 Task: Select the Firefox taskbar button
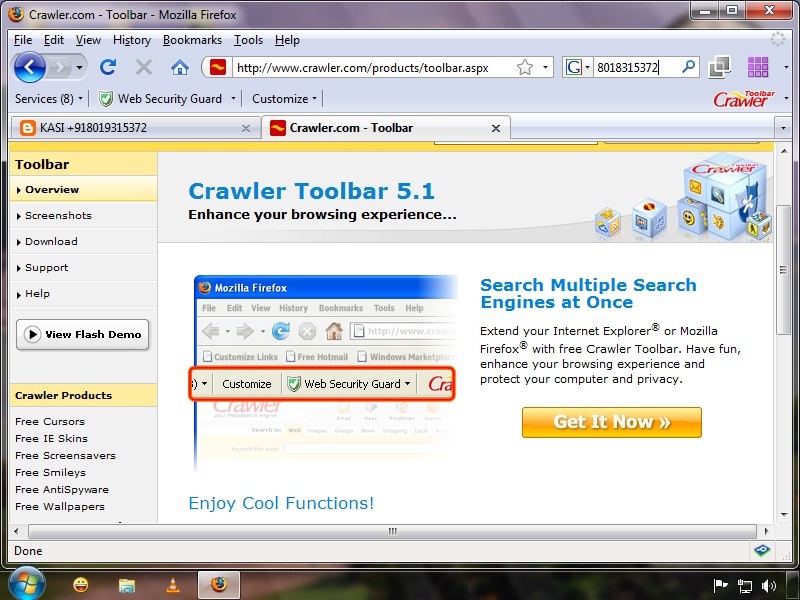pos(219,585)
